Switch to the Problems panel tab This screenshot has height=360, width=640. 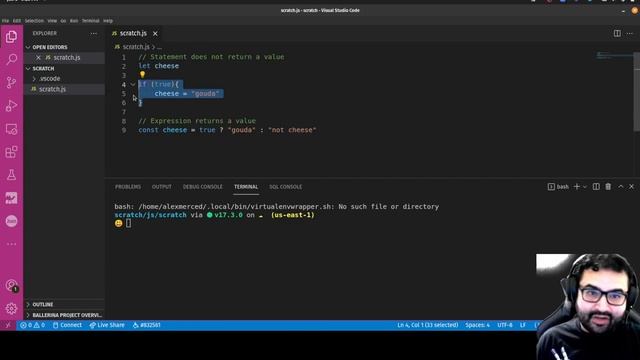128,187
